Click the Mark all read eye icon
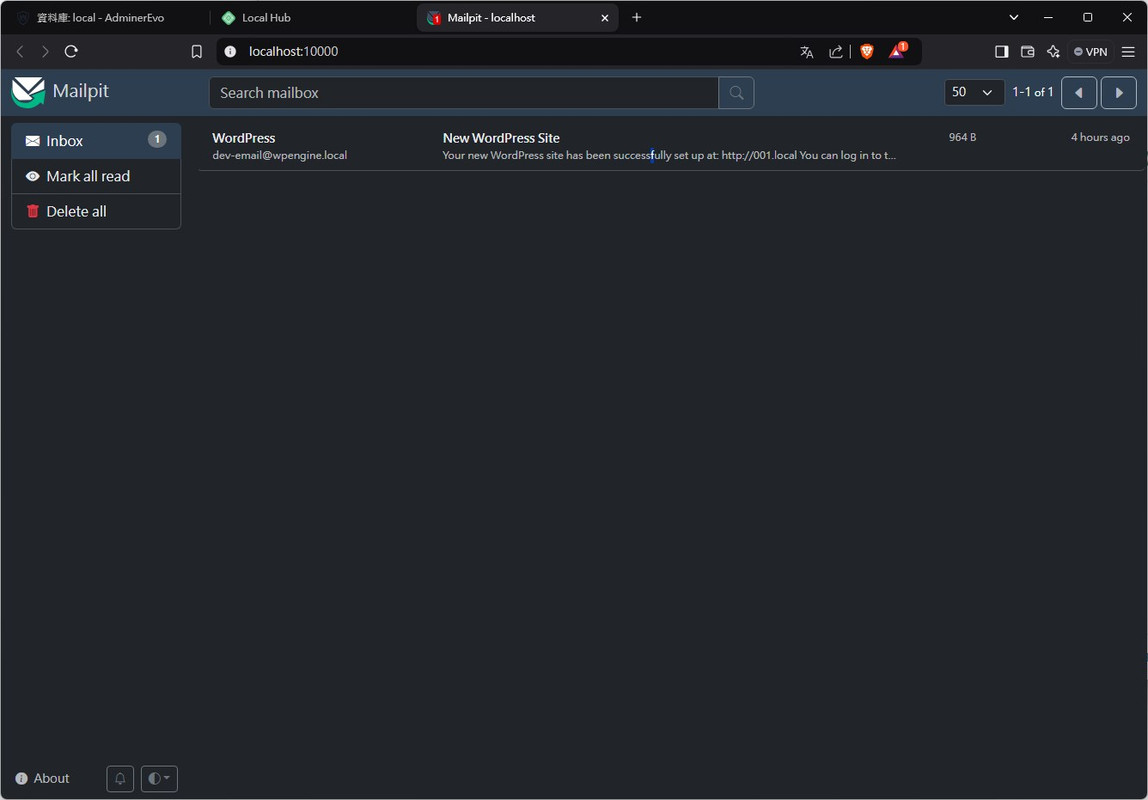Screen dimensions: 1148x800 [32, 176]
